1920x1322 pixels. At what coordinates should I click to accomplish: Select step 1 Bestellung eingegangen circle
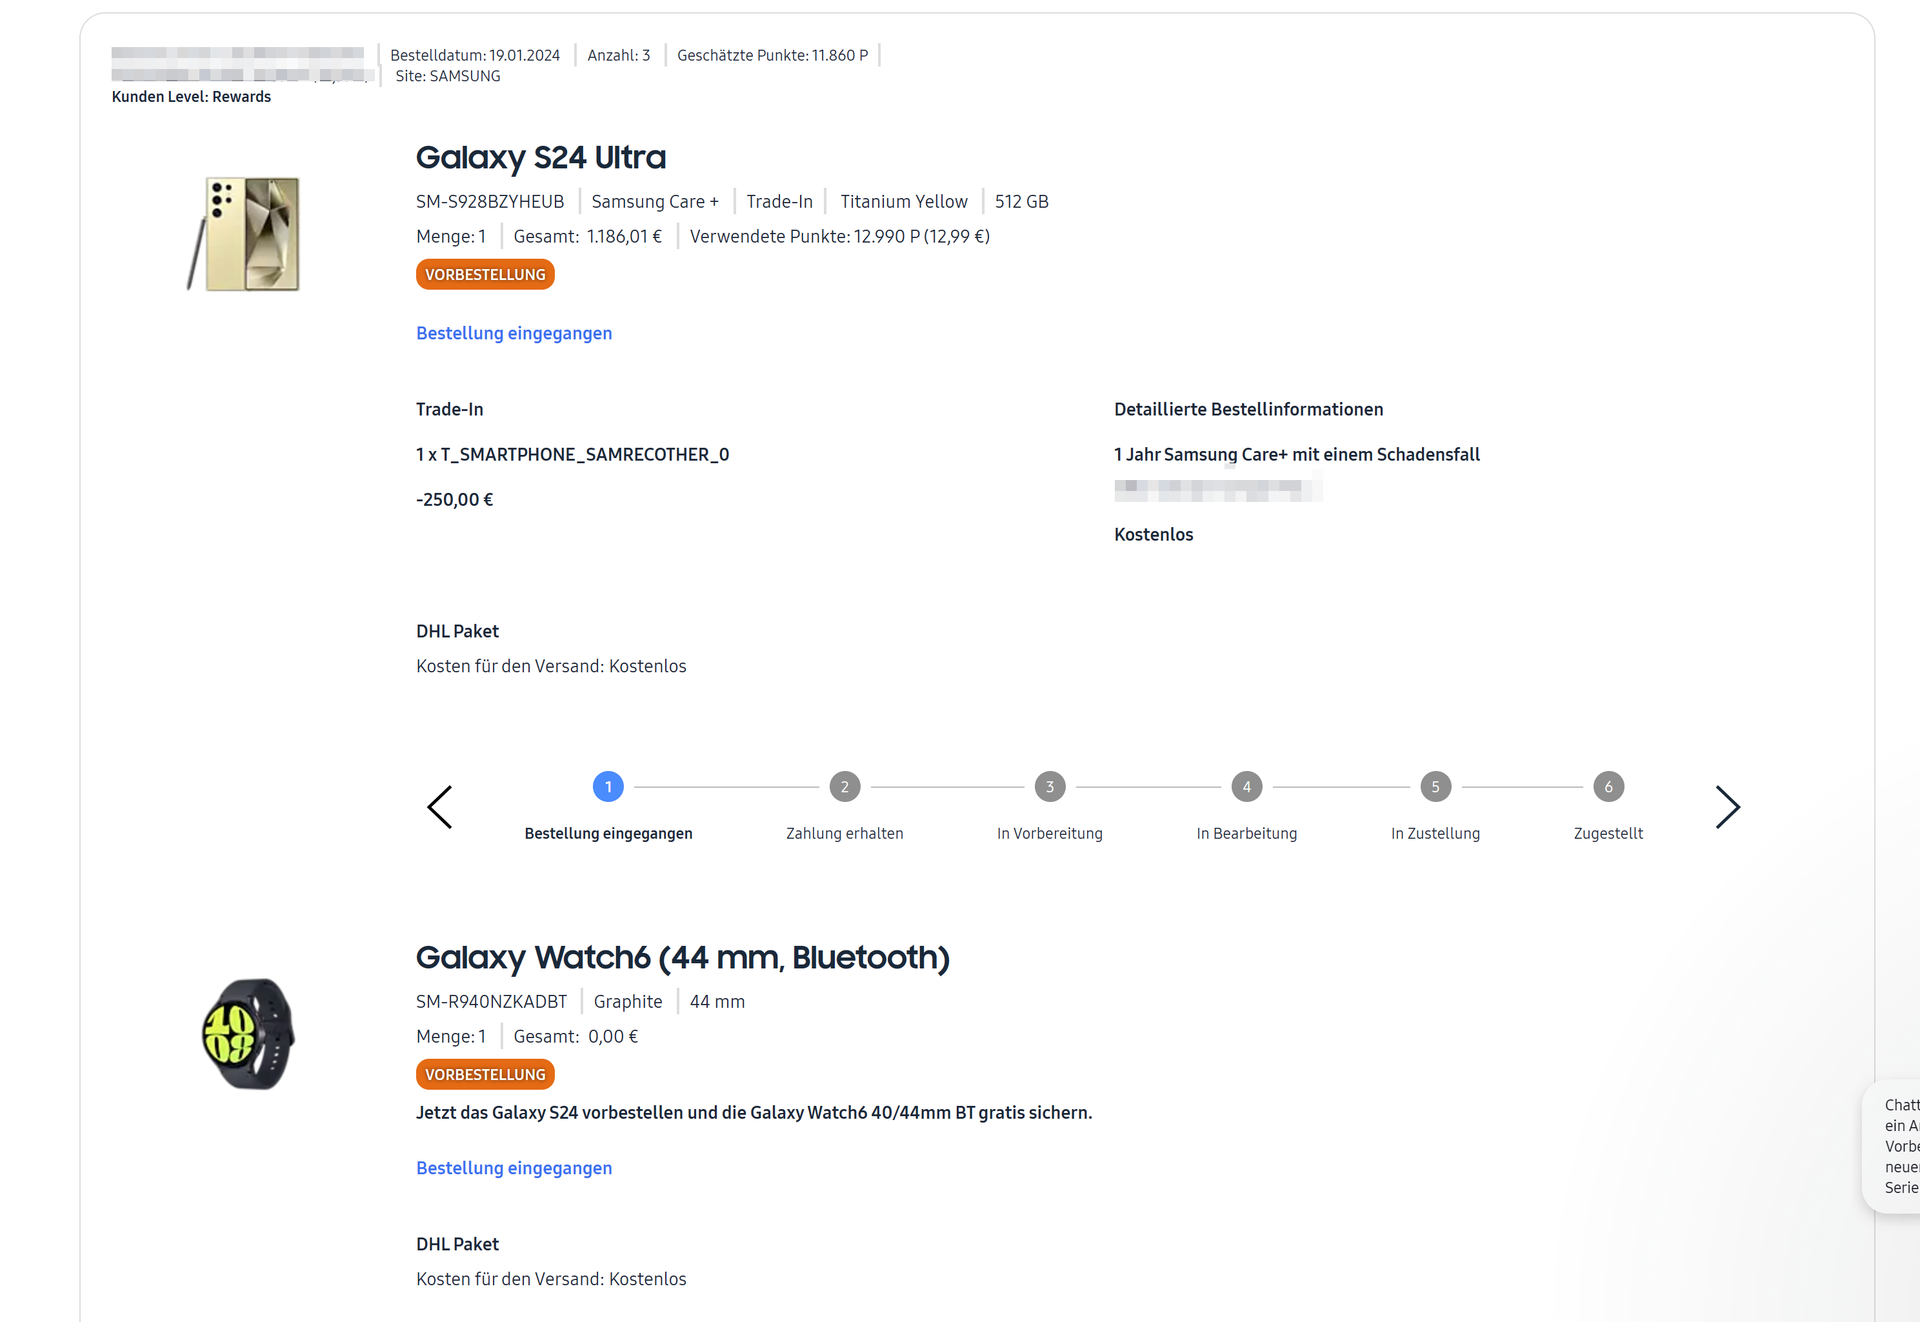(608, 787)
